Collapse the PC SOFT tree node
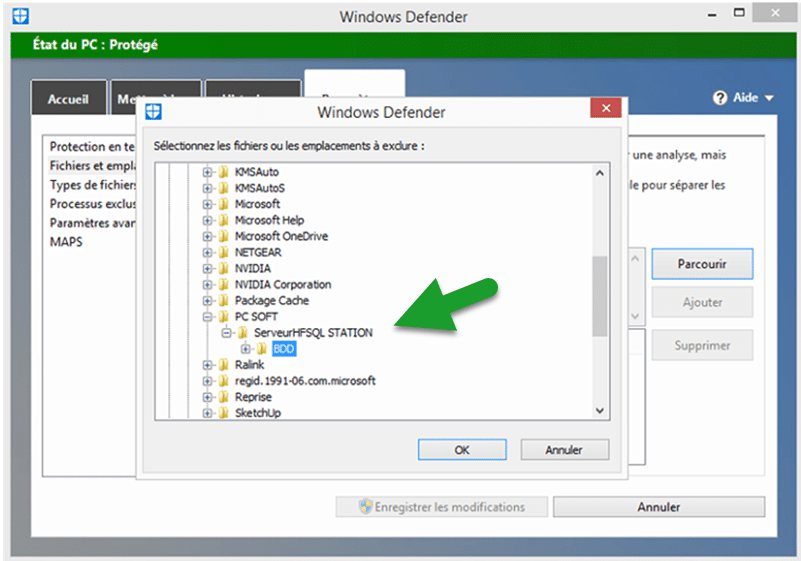 coord(207,317)
